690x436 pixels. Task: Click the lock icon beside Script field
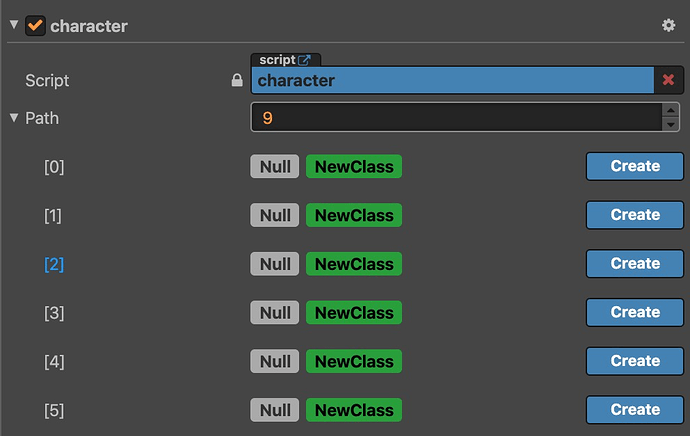(237, 80)
